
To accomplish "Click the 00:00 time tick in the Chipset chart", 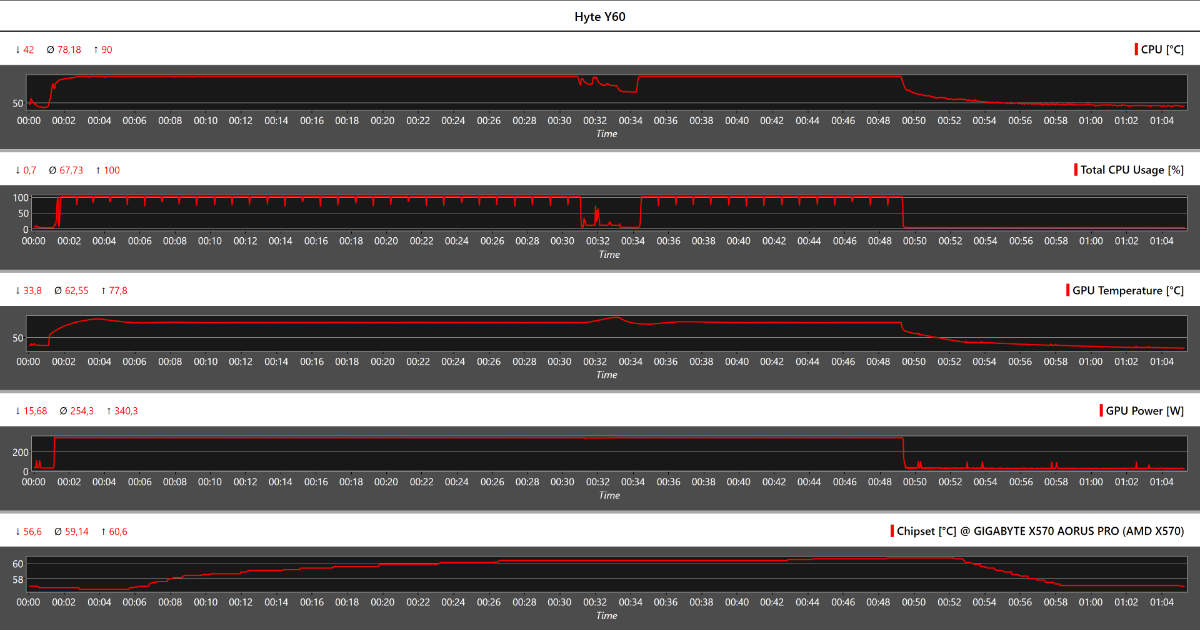I will click(x=28, y=602).
